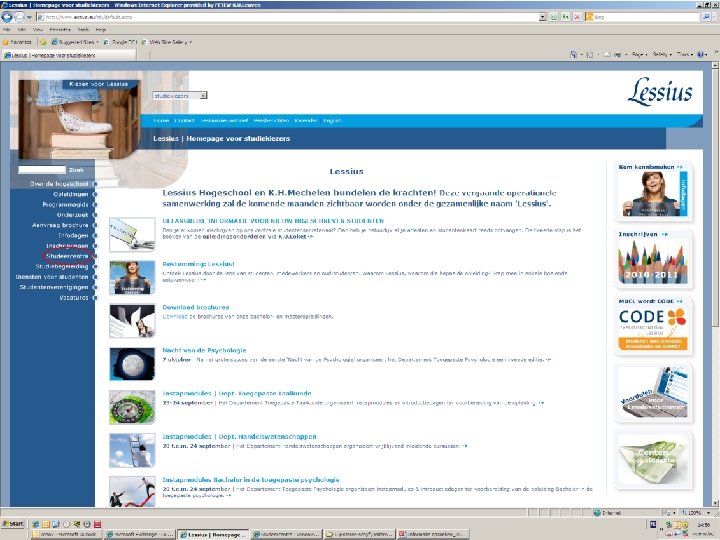This screenshot has height=540, width=720.
Task: Click the CODE expertisecentrum banner
Action: click(x=652, y=325)
